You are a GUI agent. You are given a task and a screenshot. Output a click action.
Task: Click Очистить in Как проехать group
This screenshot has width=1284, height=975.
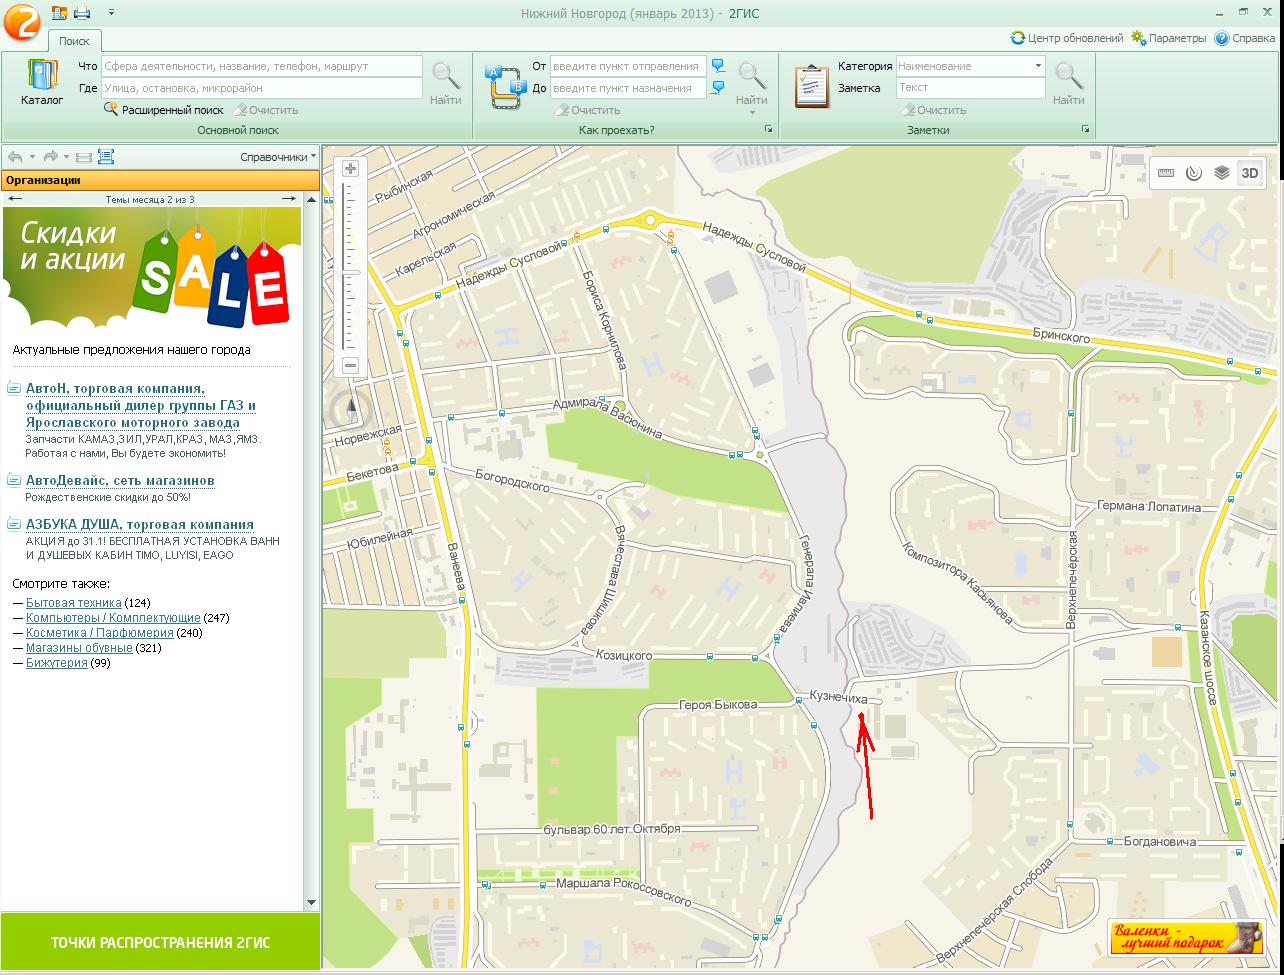click(588, 110)
